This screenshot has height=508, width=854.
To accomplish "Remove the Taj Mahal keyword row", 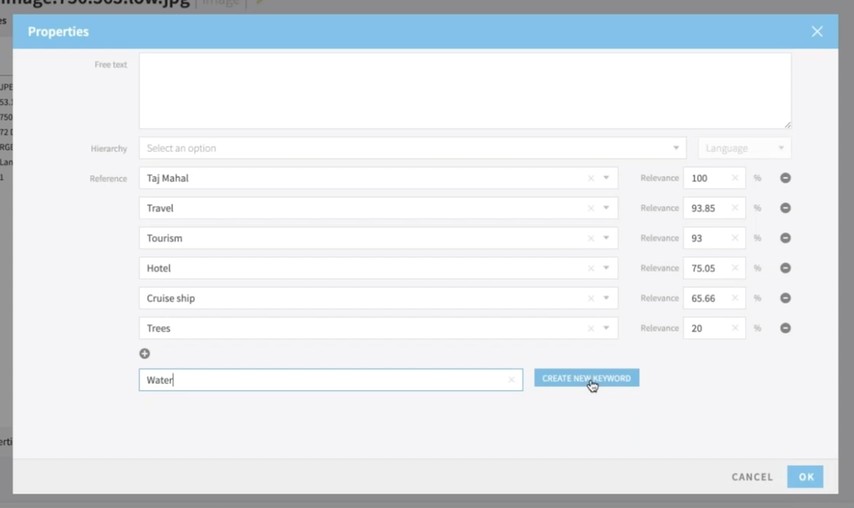I will point(785,178).
